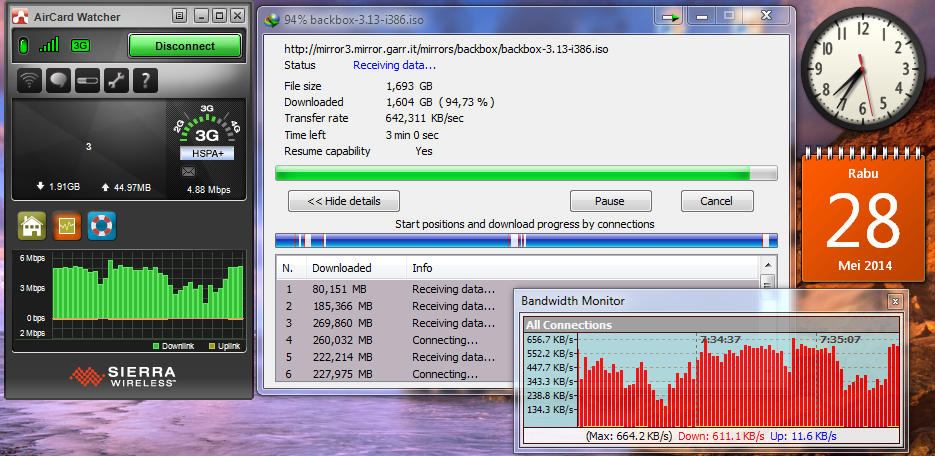
Task: Click the data usage pill icon
Action: click(87, 80)
